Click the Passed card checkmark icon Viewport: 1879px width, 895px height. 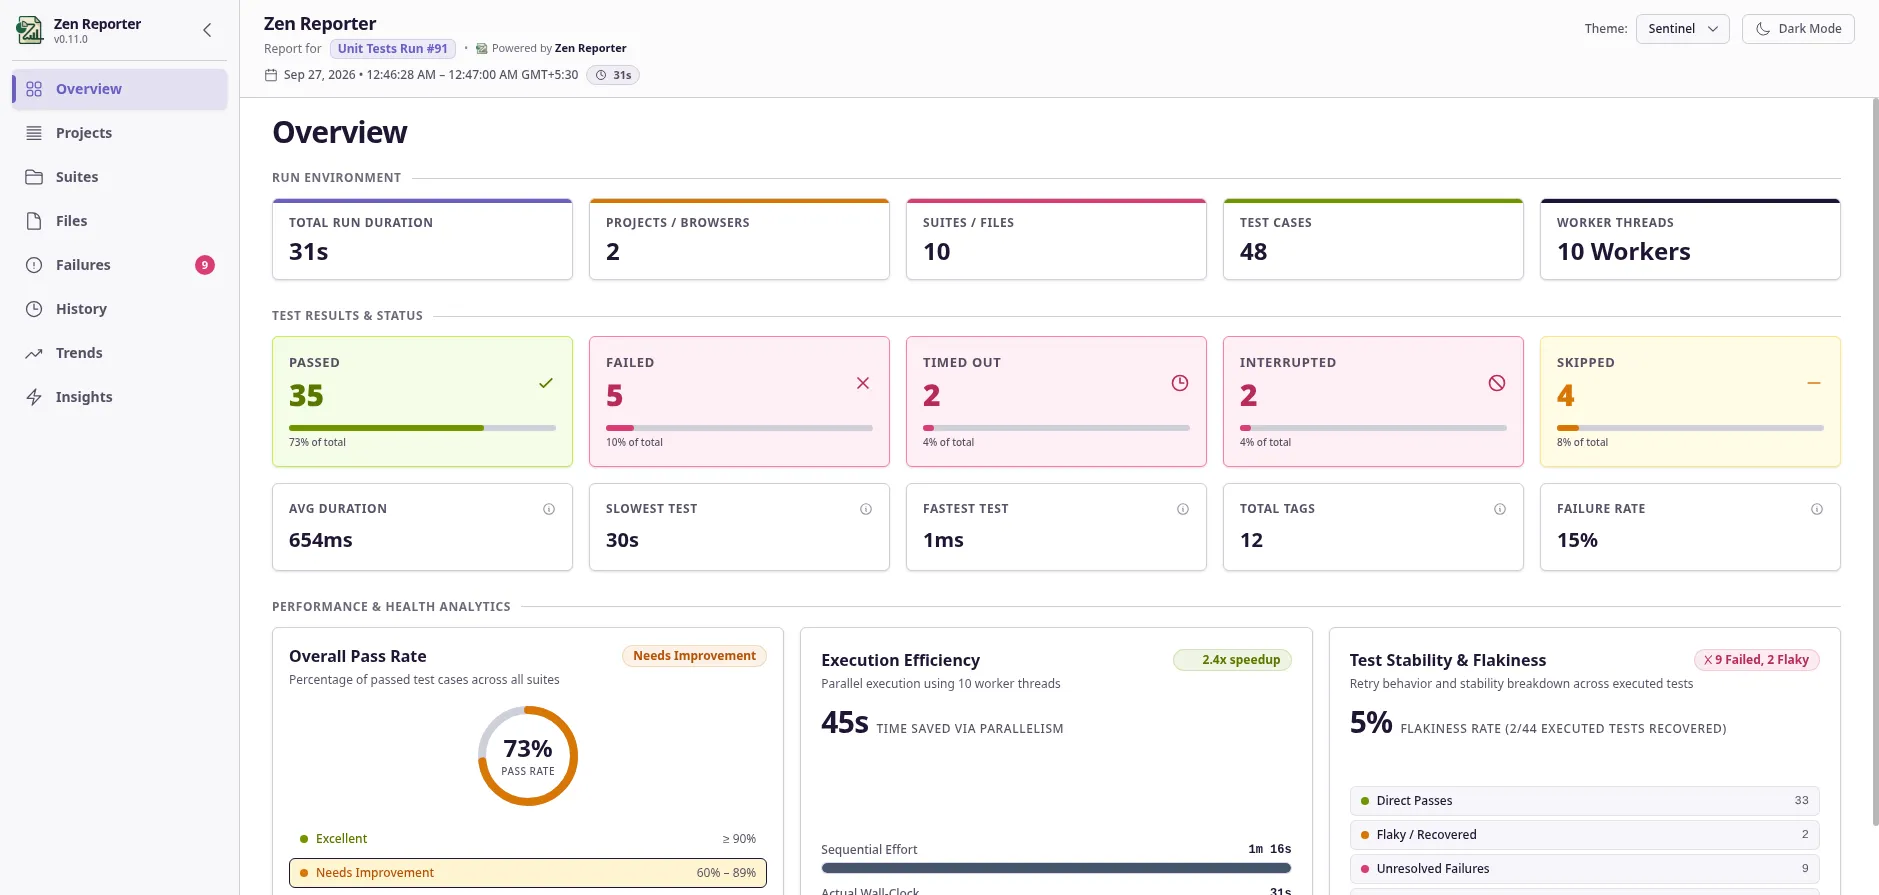click(x=546, y=383)
